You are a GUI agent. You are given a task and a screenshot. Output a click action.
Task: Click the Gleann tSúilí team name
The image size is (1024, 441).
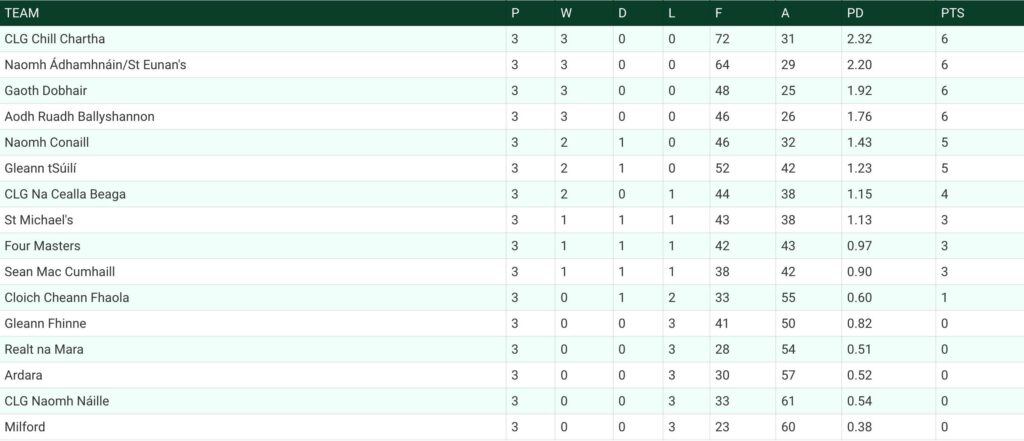click(42, 169)
